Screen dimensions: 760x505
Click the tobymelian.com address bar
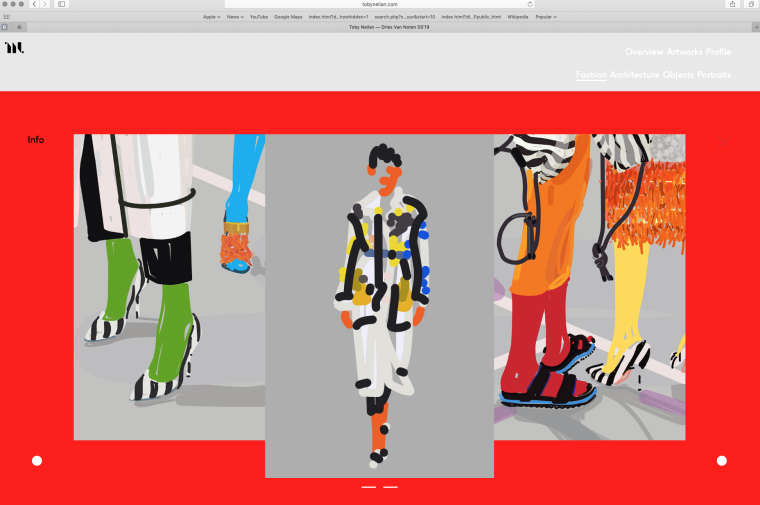point(379,4)
